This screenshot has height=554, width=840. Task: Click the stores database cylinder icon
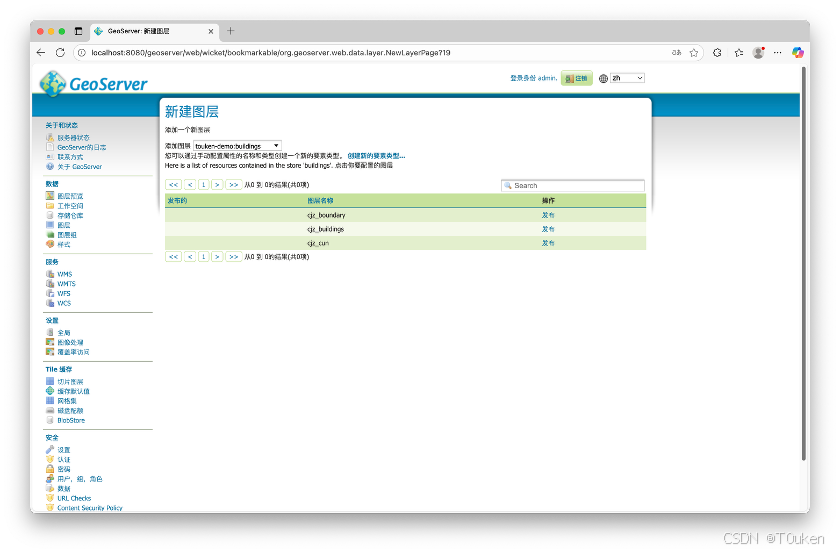50,215
